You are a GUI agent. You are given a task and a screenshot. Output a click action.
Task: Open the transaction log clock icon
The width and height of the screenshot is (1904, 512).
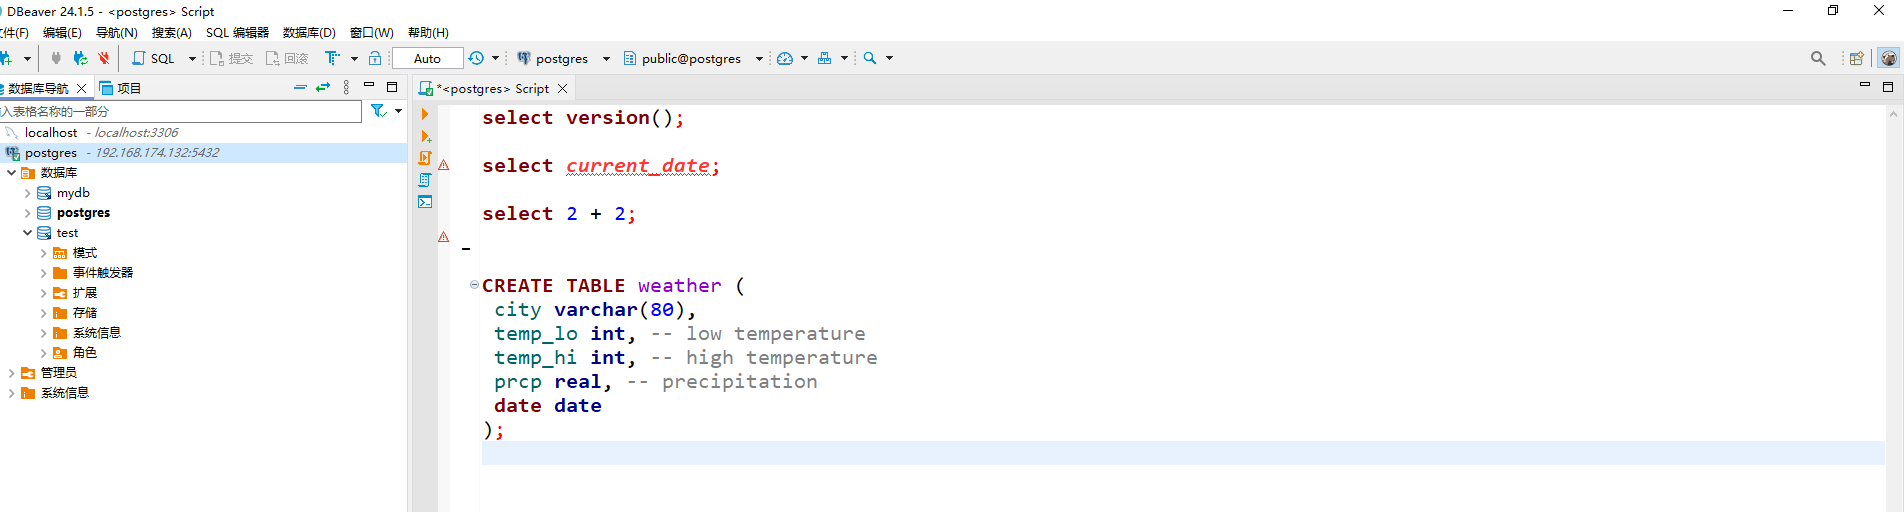click(476, 59)
